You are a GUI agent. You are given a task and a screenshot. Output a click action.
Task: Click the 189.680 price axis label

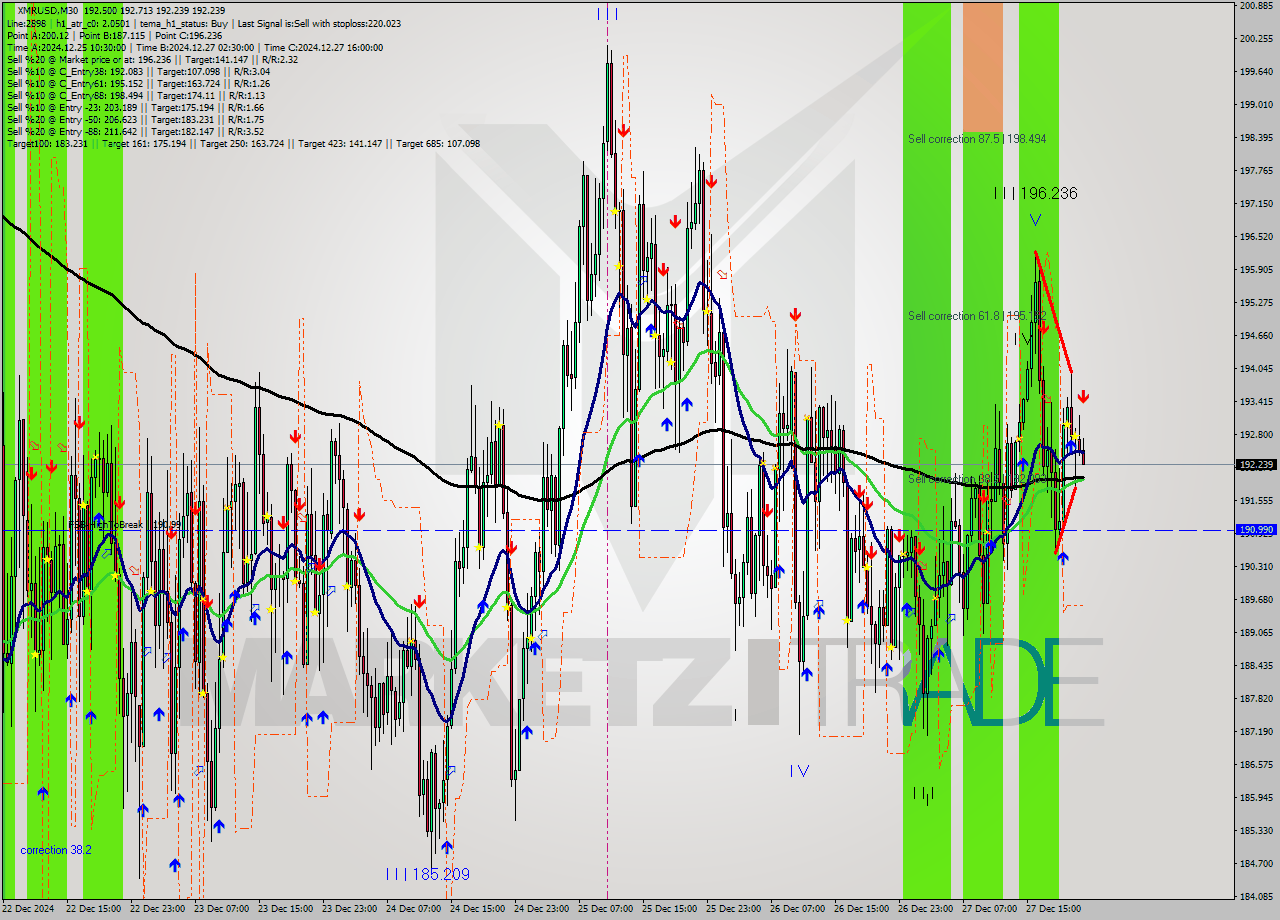1255,599
